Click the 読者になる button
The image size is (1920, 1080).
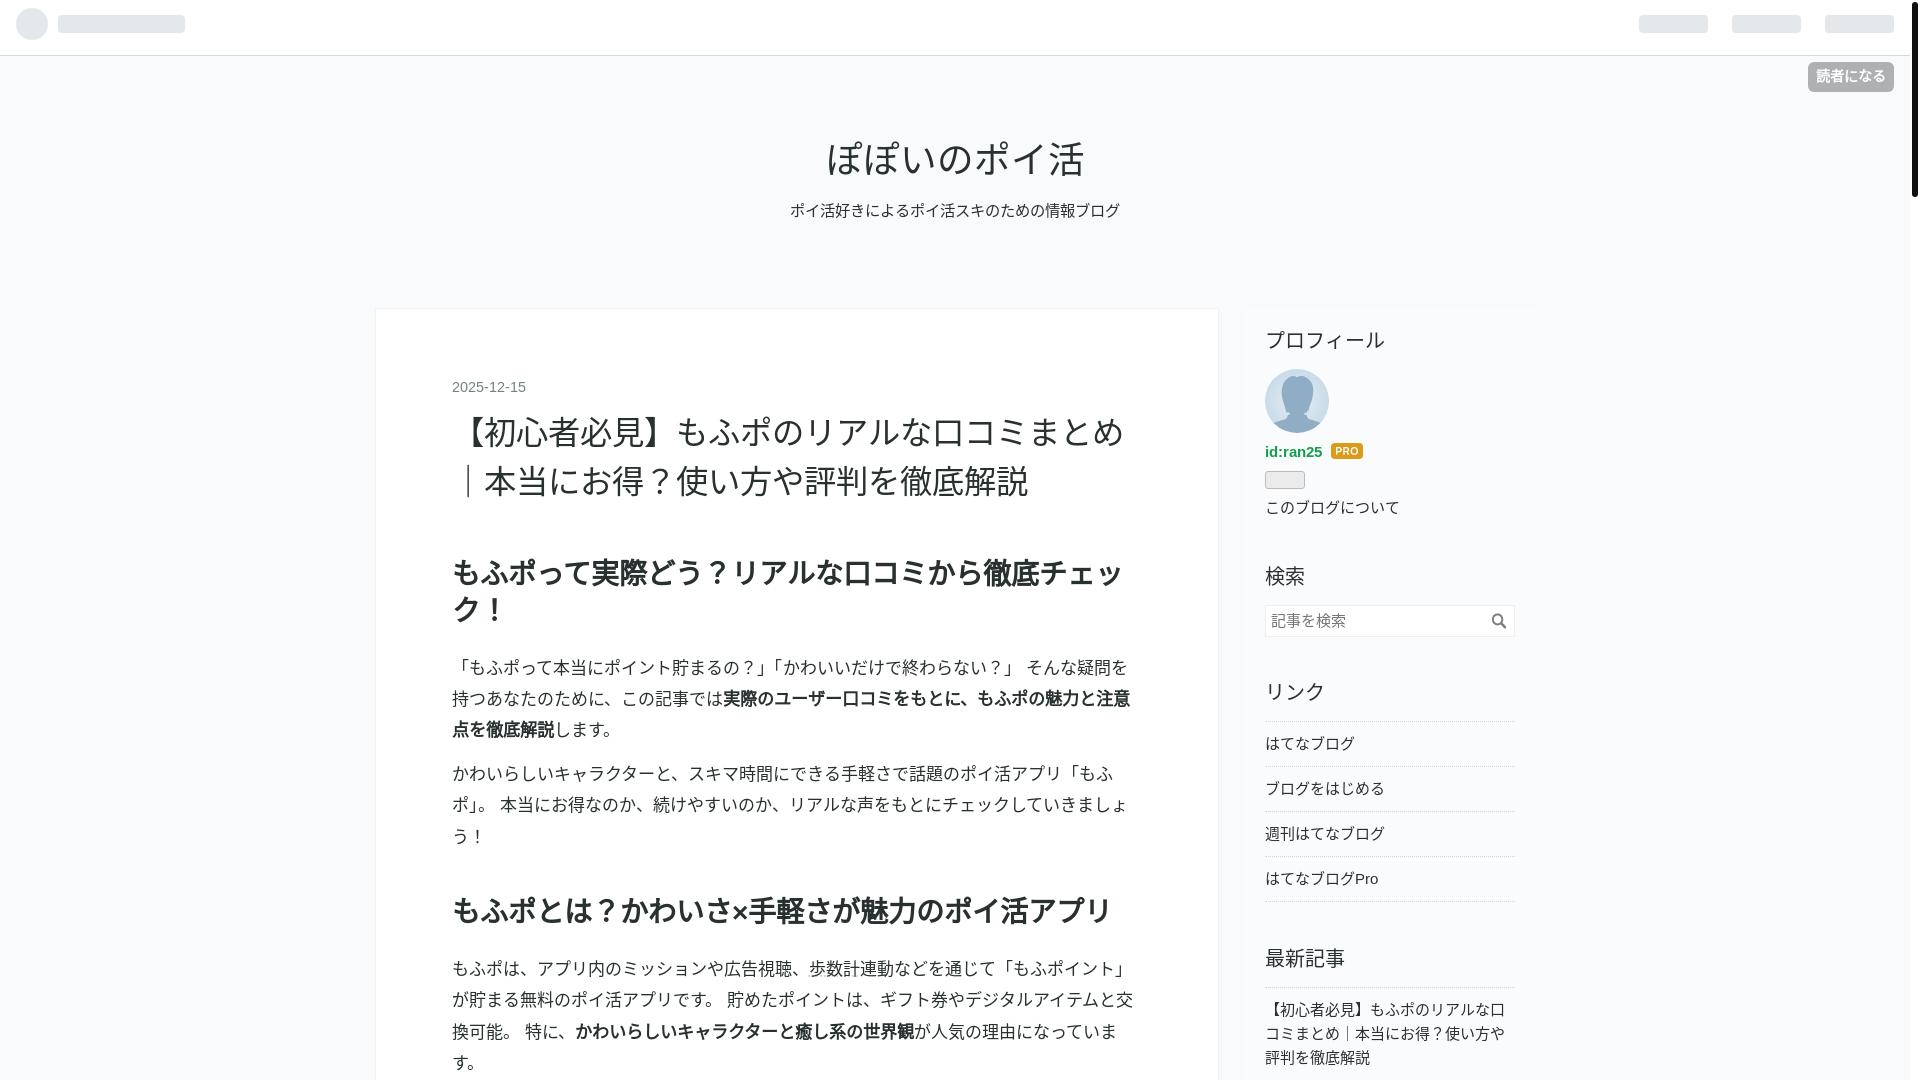[1850, 77]
